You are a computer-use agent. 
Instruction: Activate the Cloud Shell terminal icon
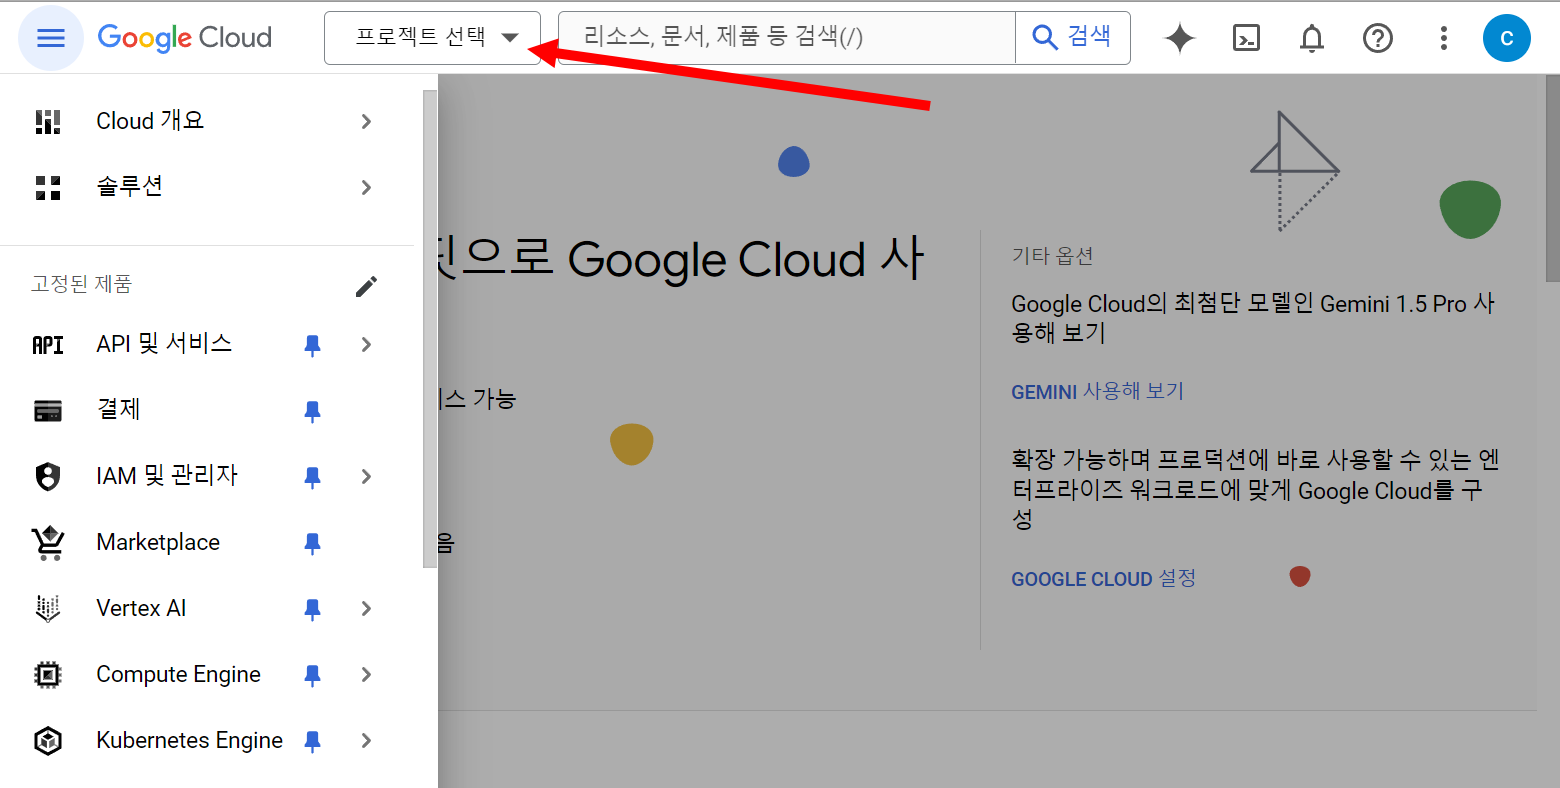pos(1246,38)
